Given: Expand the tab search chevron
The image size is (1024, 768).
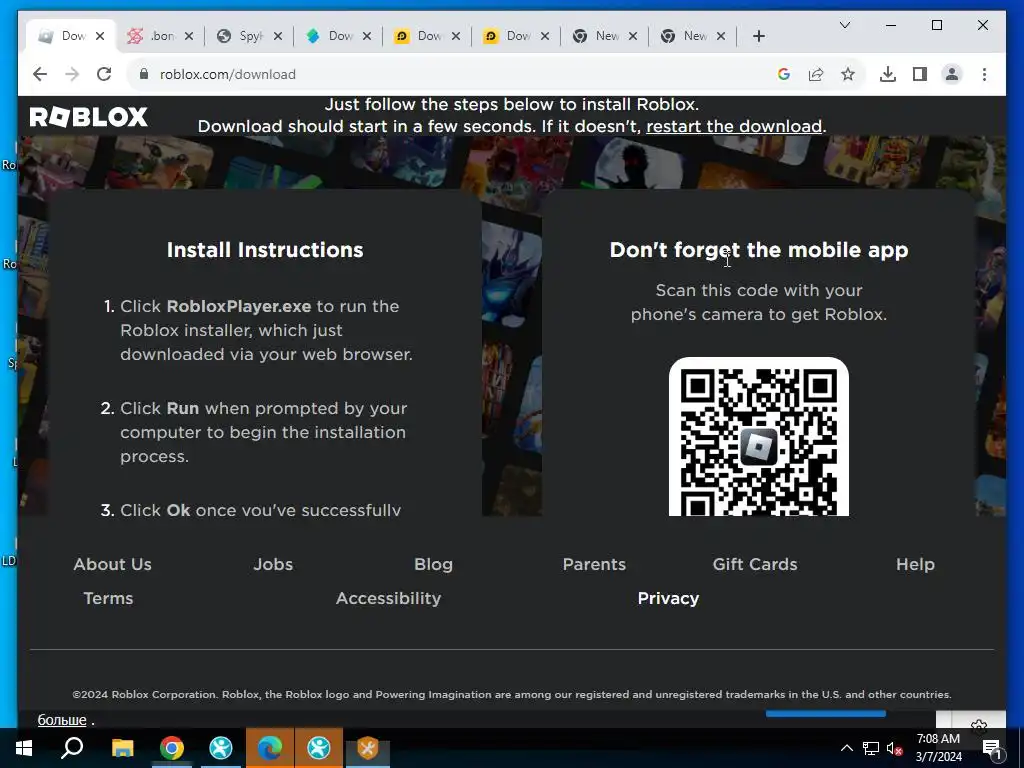Looking at the screenshot, I should pyautogui.click(x=844, y=25).
